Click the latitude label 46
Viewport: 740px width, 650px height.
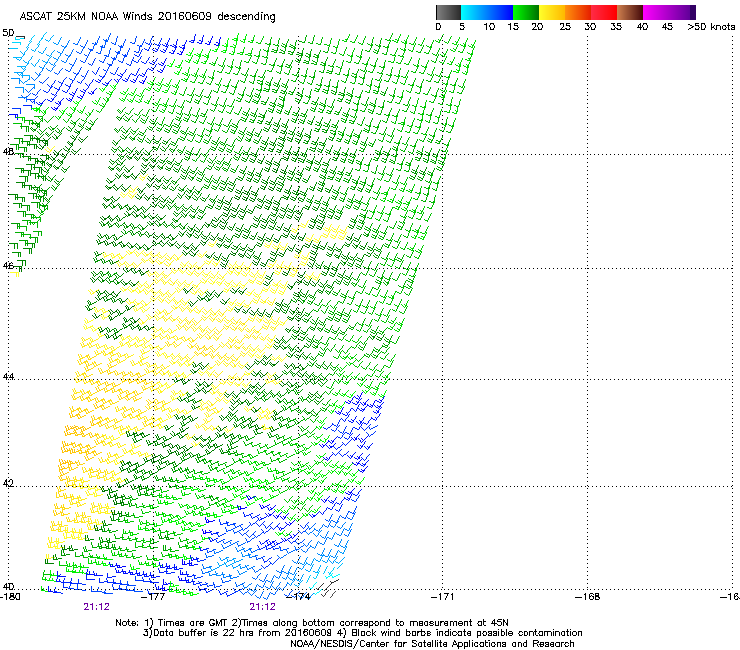(8, 266)
